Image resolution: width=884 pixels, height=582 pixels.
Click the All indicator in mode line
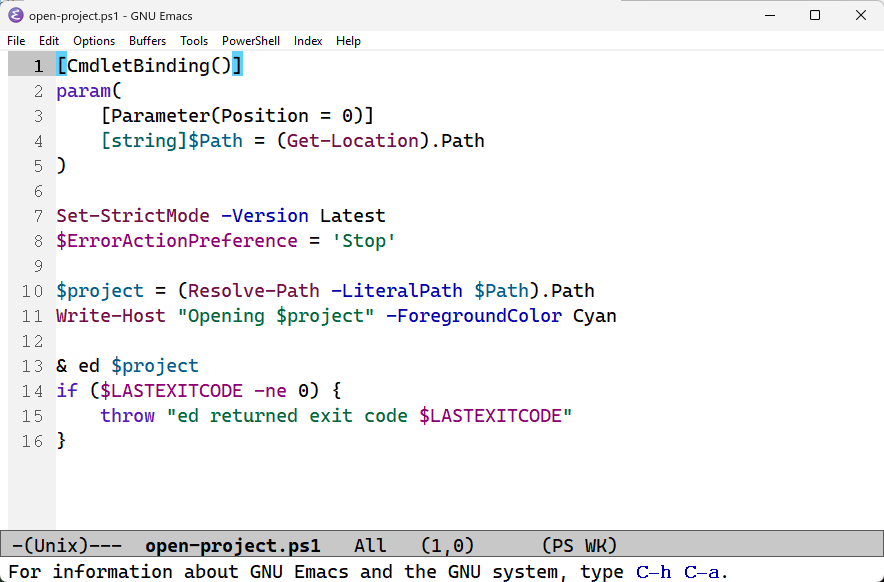click(370, 545)
